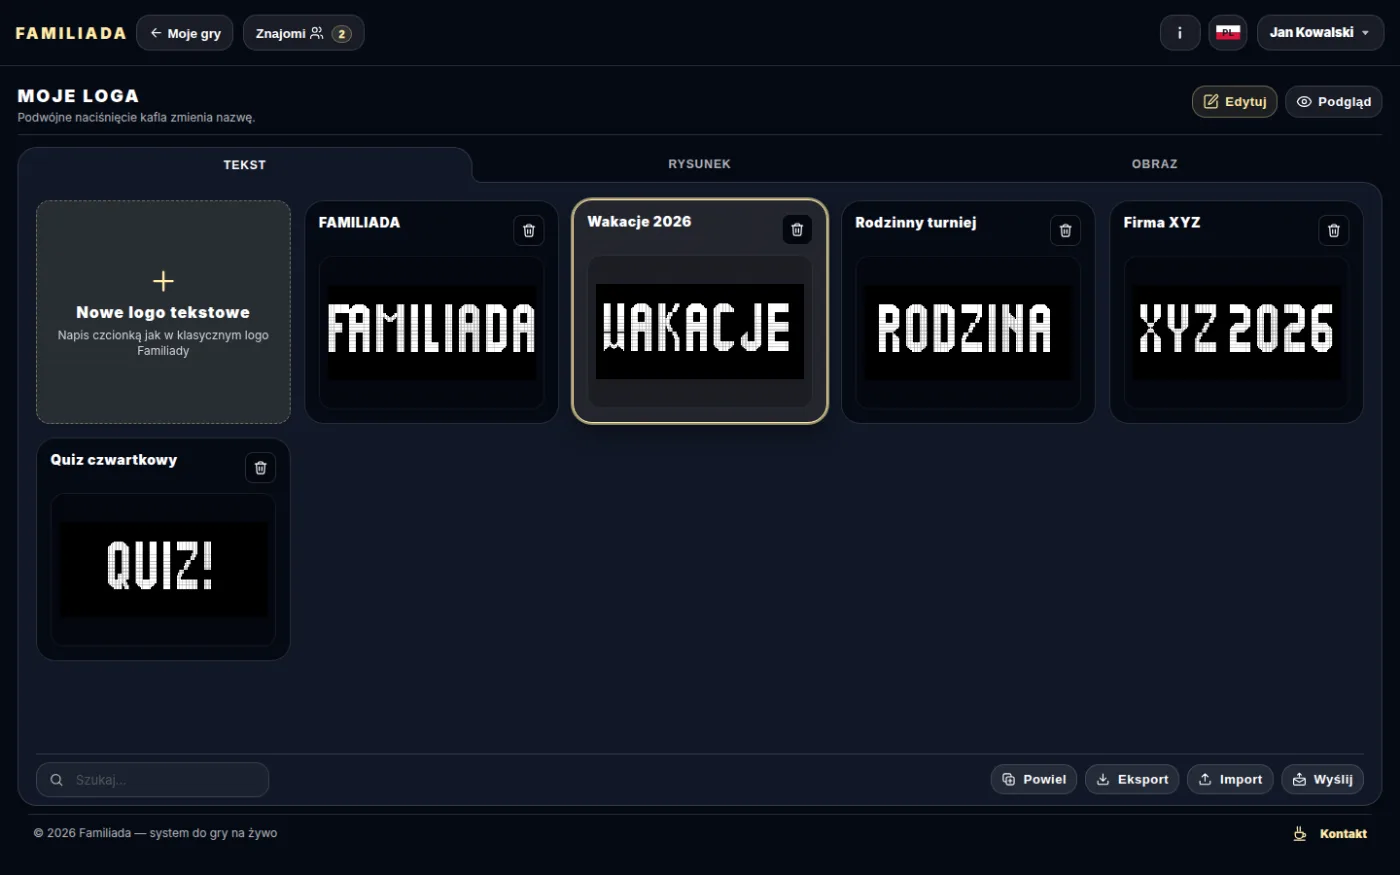
Task: Open the Kontakt link in footer
Action: pos(1343,834)
